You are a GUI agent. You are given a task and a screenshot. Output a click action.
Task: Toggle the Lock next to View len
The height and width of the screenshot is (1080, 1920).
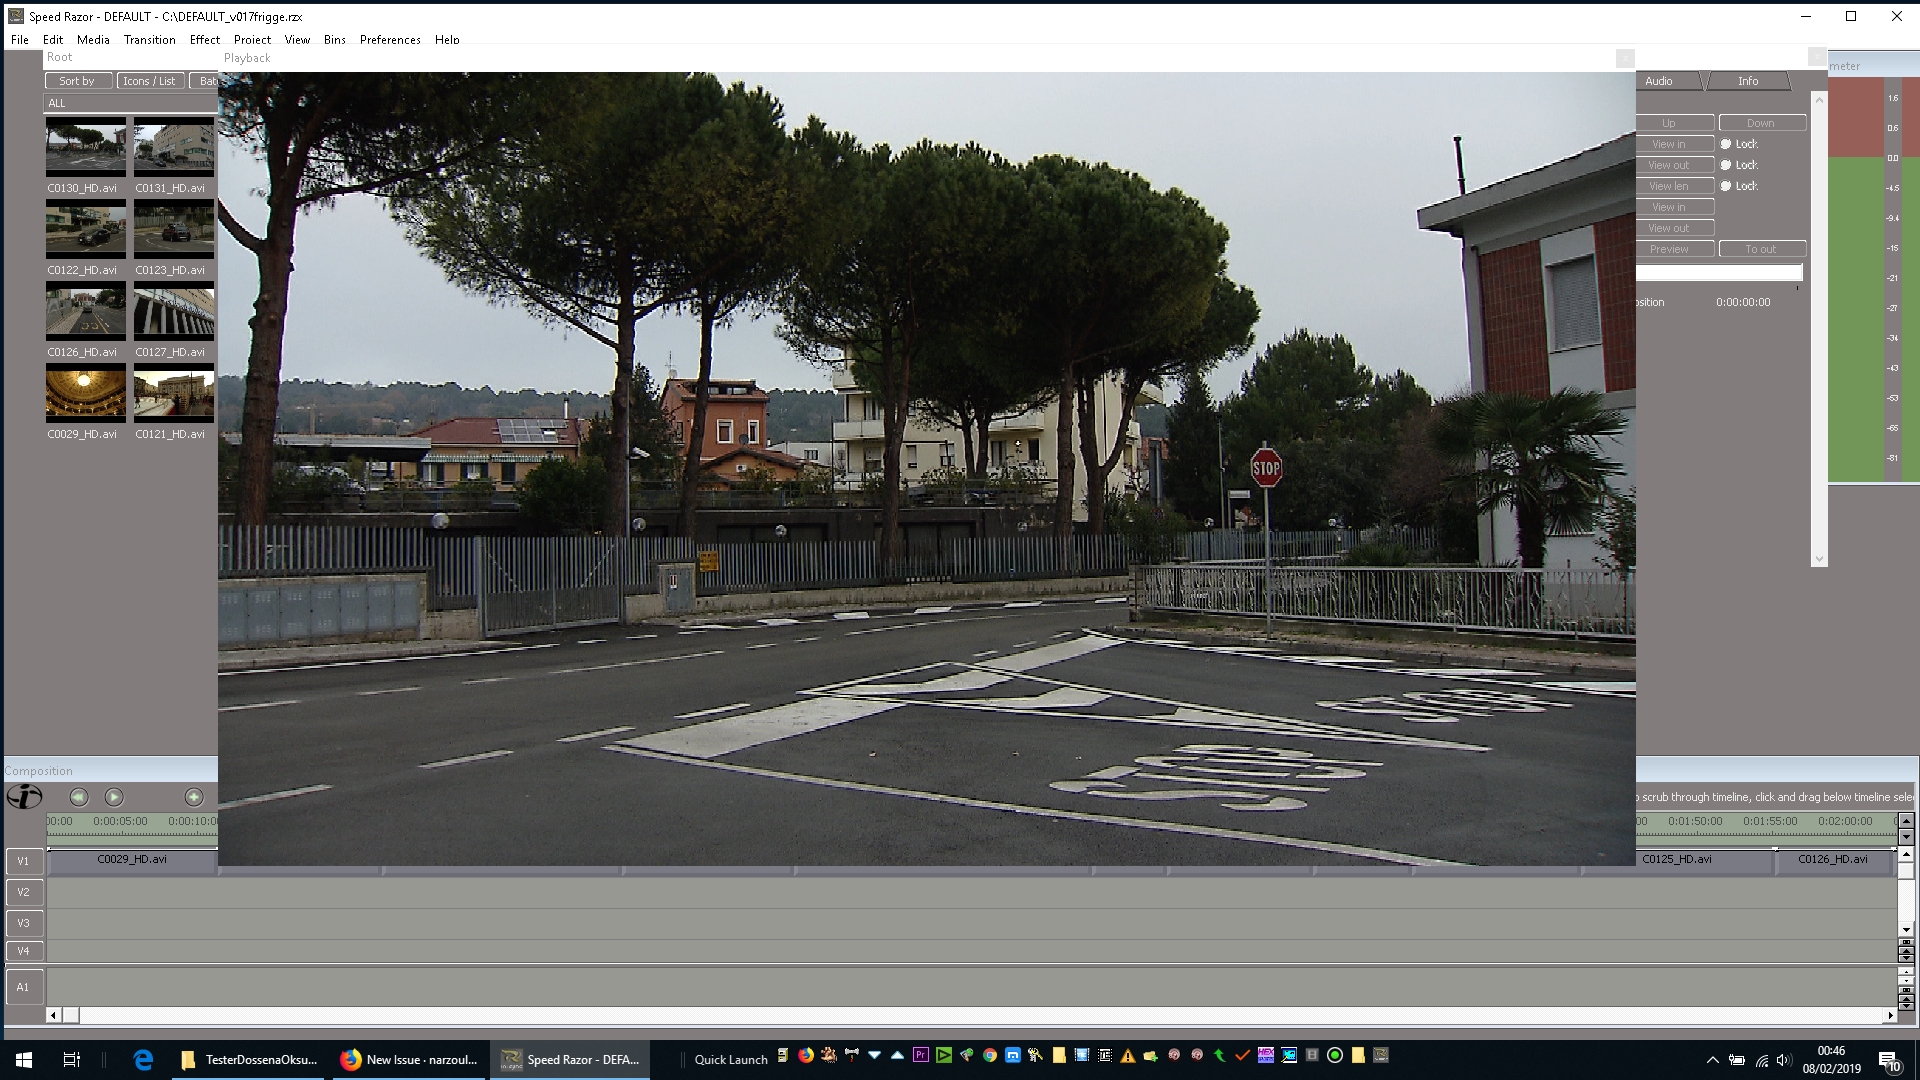[x=1726, y=186]
